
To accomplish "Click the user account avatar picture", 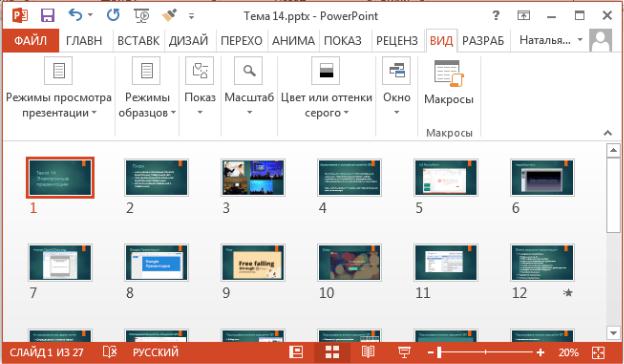I will tap(601, 40).
